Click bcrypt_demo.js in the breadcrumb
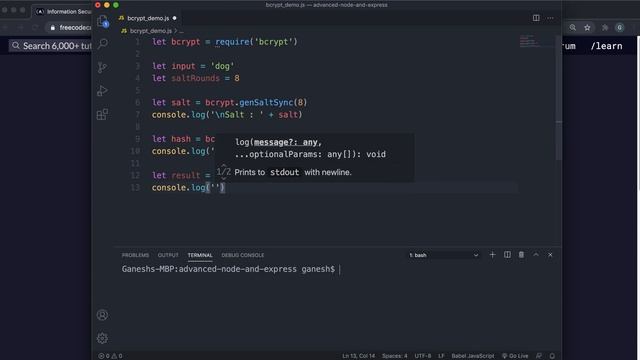 point(151,31)
